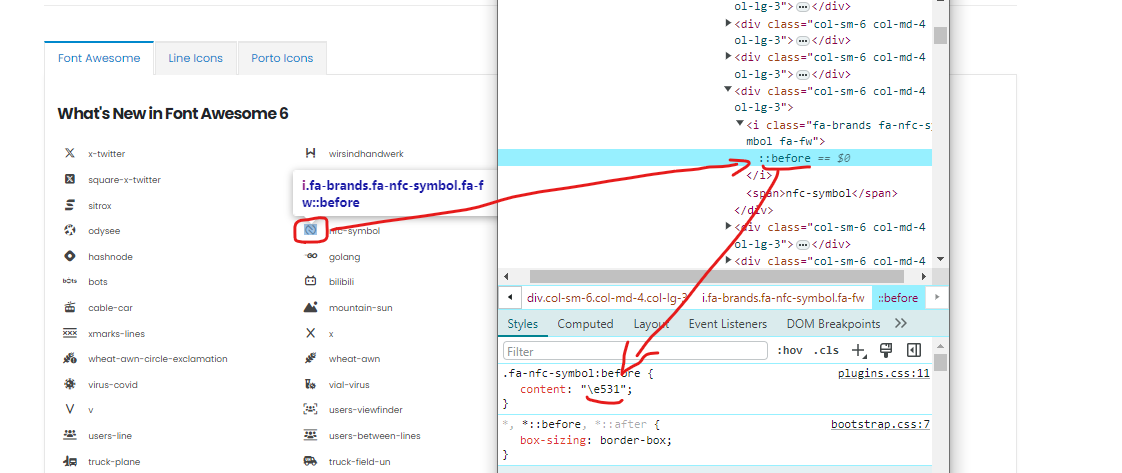This screenshot has width=1122, height=473.
Task: Click the hashnode icon
Action: pos(69,256)
